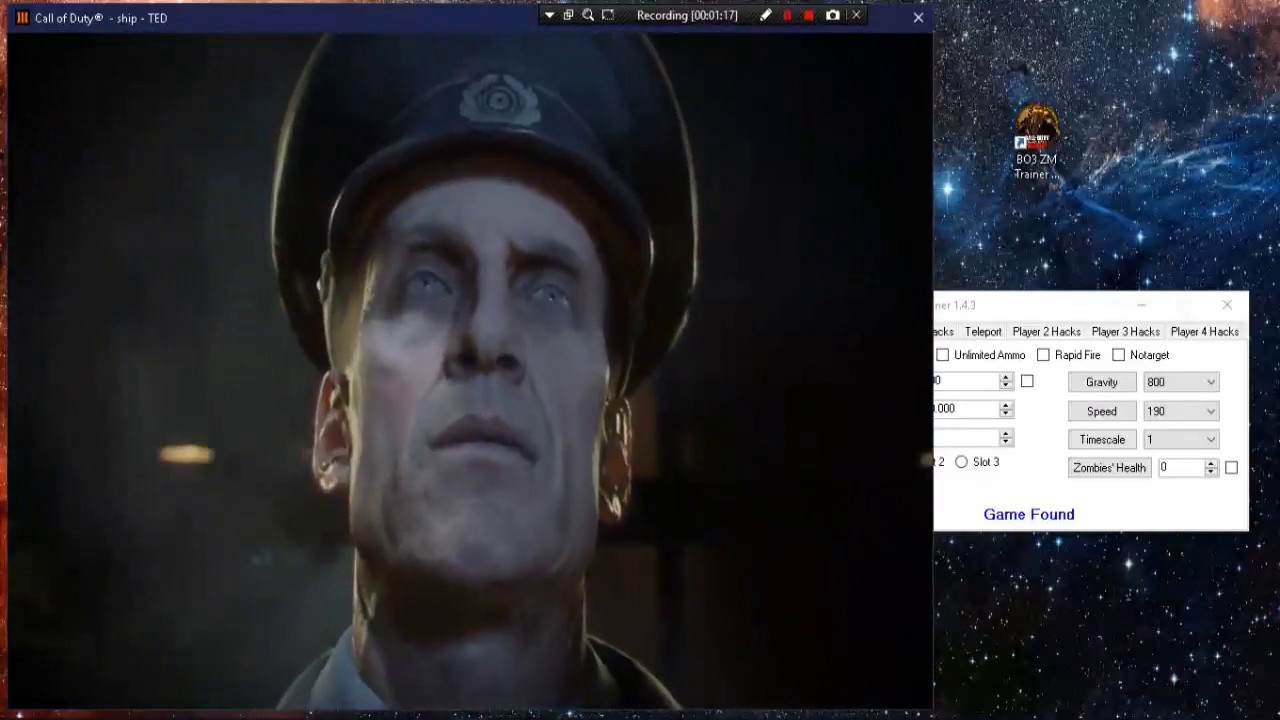Click the Gravity button
This screenshot has height=720, width=1280.
point(1101,382)
